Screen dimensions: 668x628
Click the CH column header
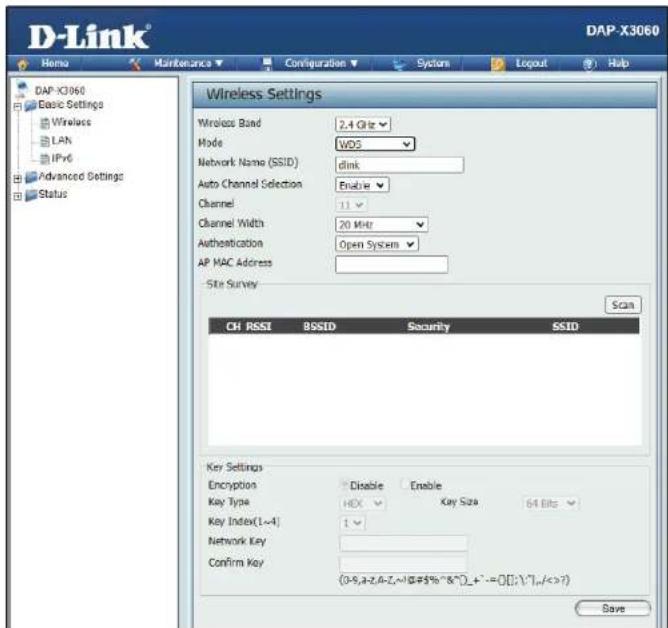(x=233, y=327)
